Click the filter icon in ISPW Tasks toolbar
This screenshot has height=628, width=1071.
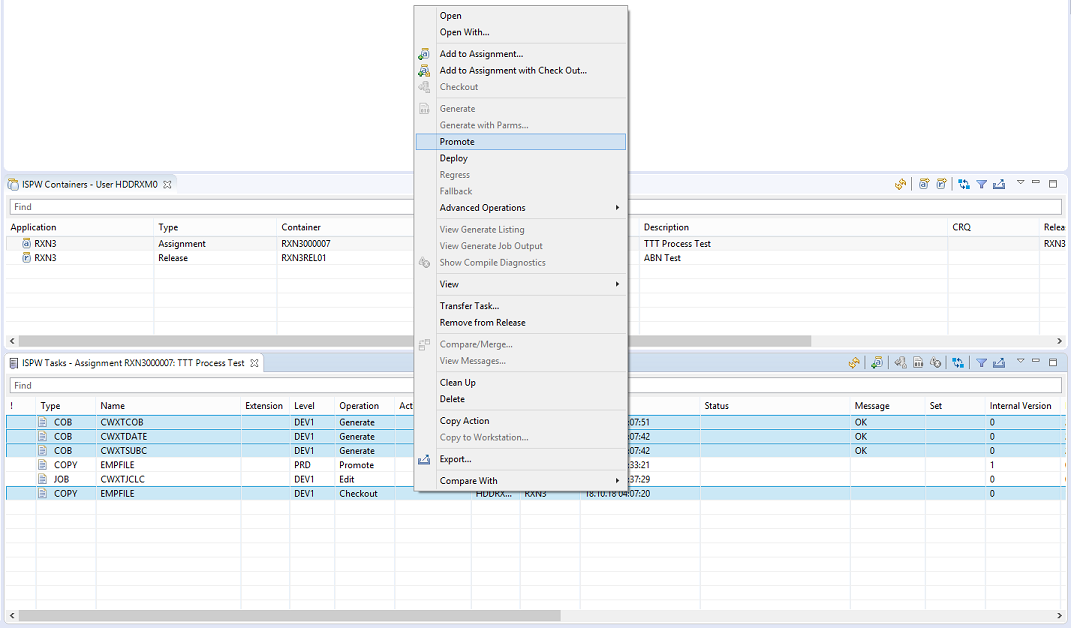[982, 363]
